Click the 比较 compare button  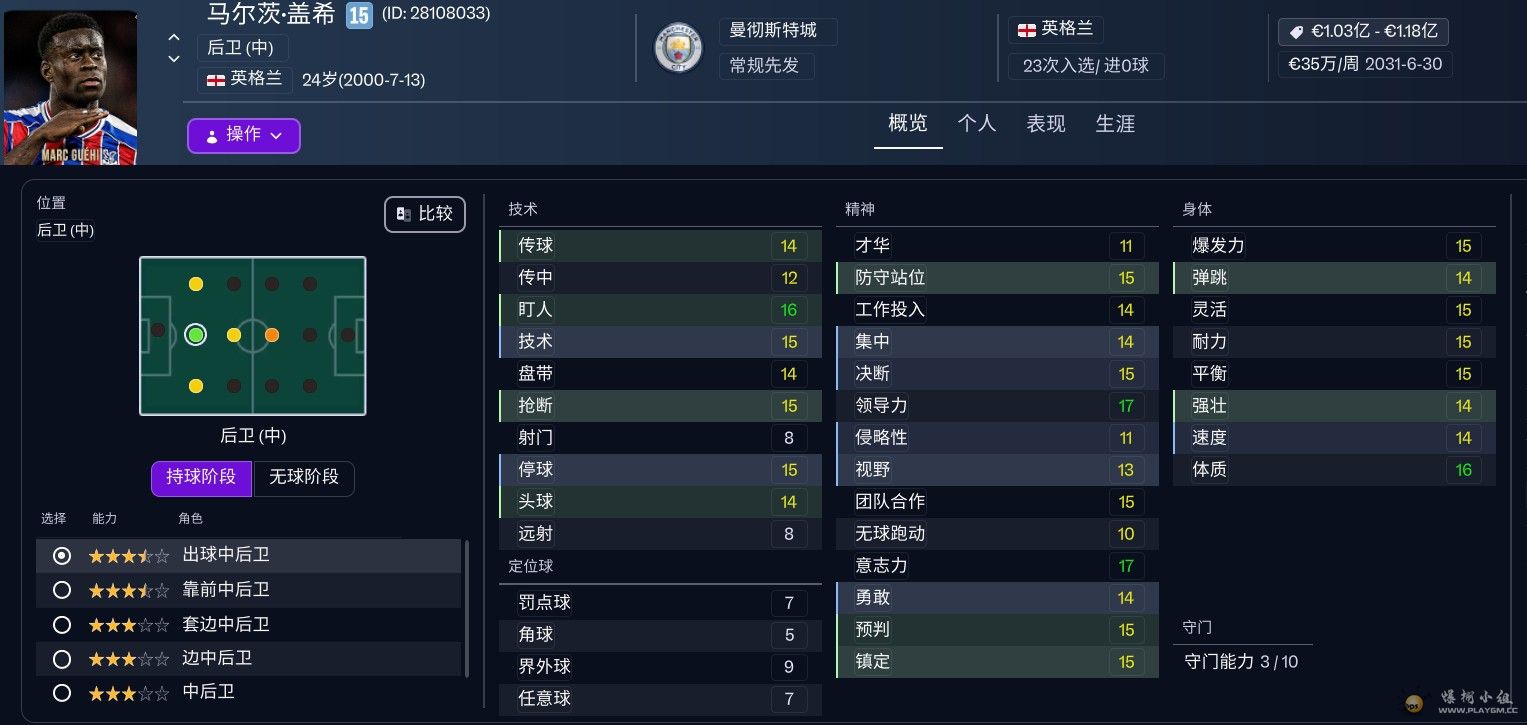pos(425,214)
